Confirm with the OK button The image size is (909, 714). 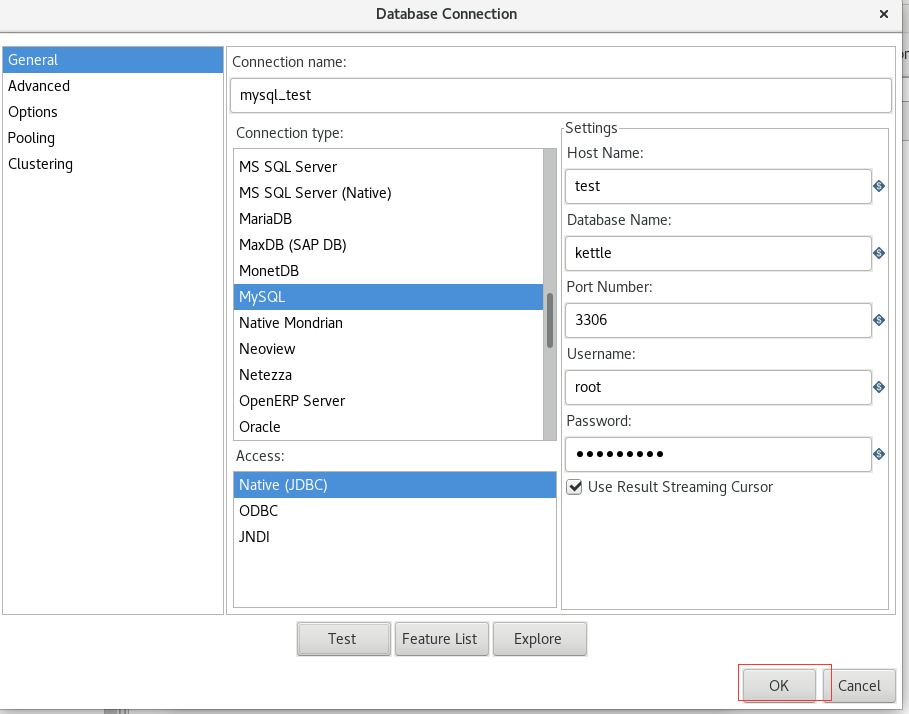pos(779,686)
